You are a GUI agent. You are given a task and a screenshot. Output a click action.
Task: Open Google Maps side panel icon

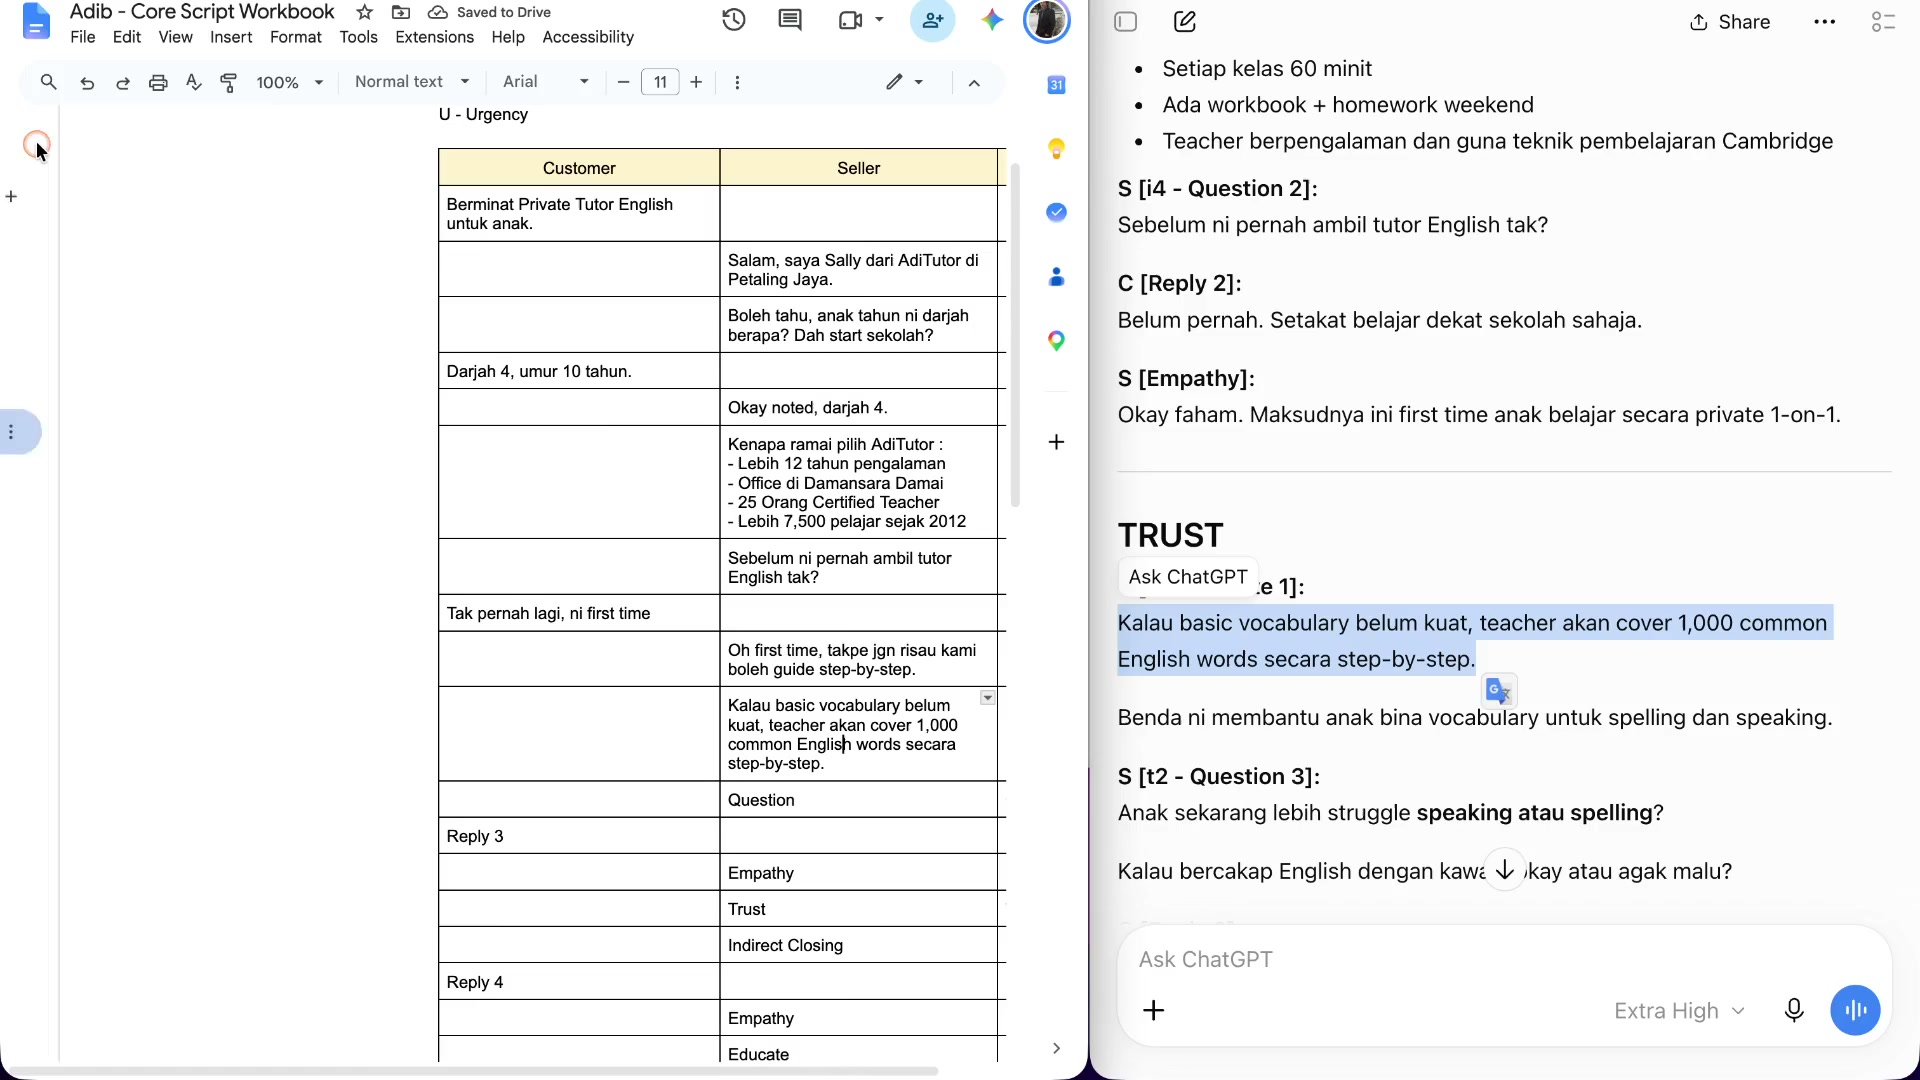click(1056, 341)
